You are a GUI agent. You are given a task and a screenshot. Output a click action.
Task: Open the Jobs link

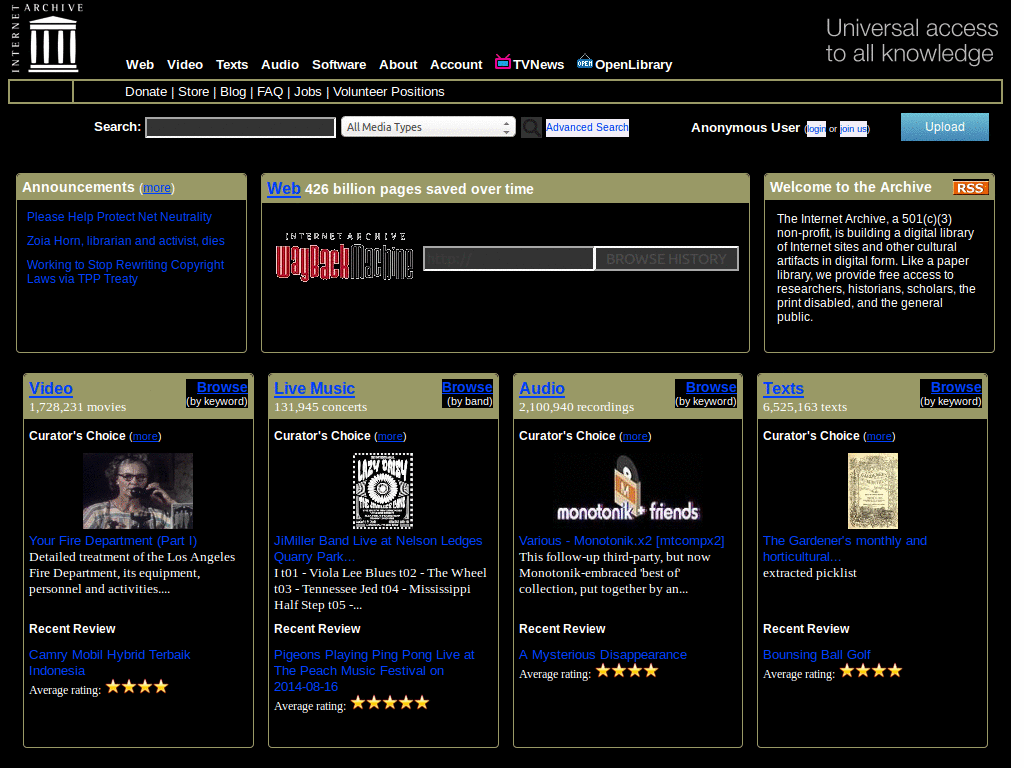308,92
